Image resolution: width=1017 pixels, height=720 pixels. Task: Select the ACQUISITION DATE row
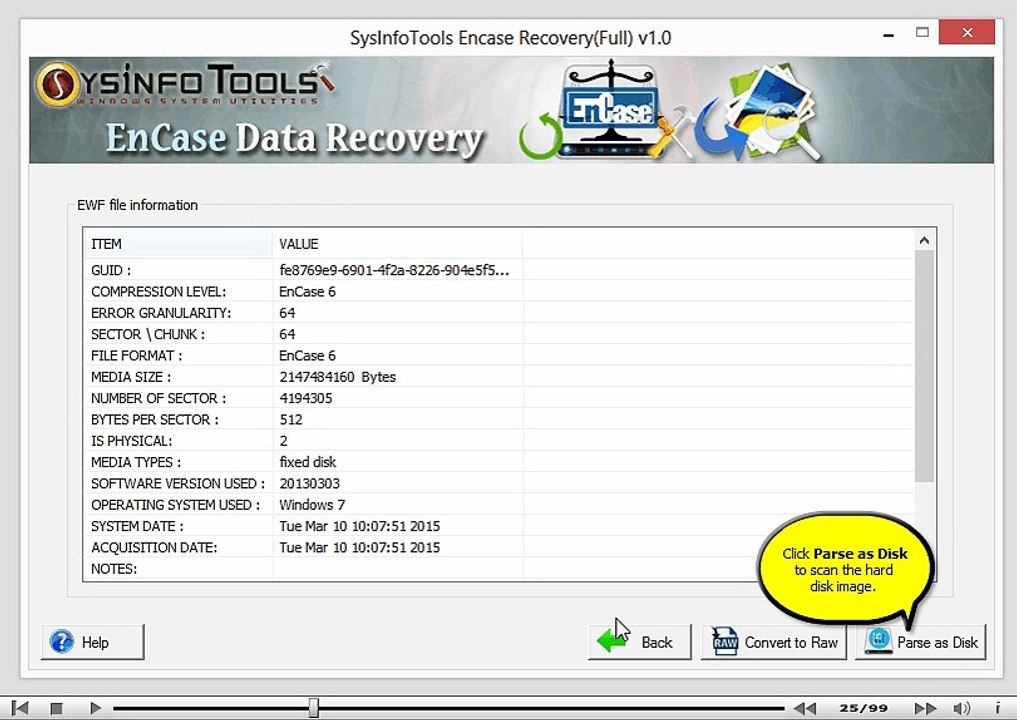pyautogui.click(x=499, y=548)
